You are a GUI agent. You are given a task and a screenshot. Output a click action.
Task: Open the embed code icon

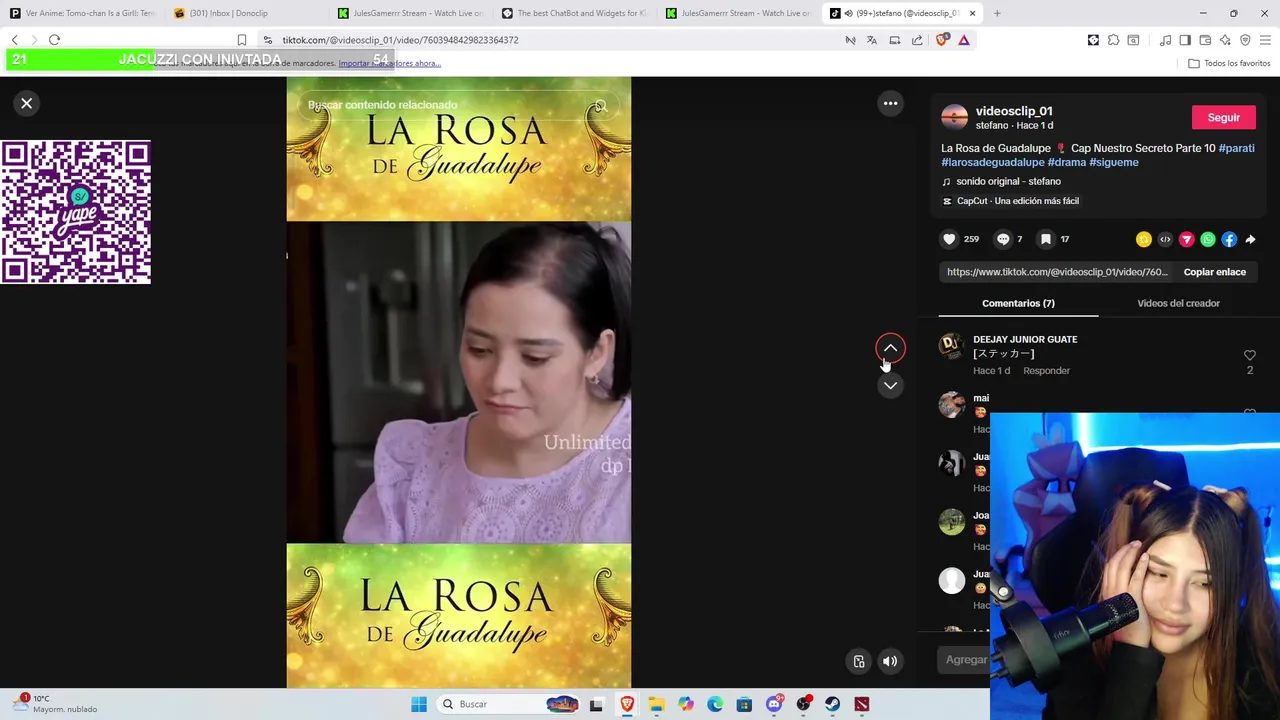1165,240
